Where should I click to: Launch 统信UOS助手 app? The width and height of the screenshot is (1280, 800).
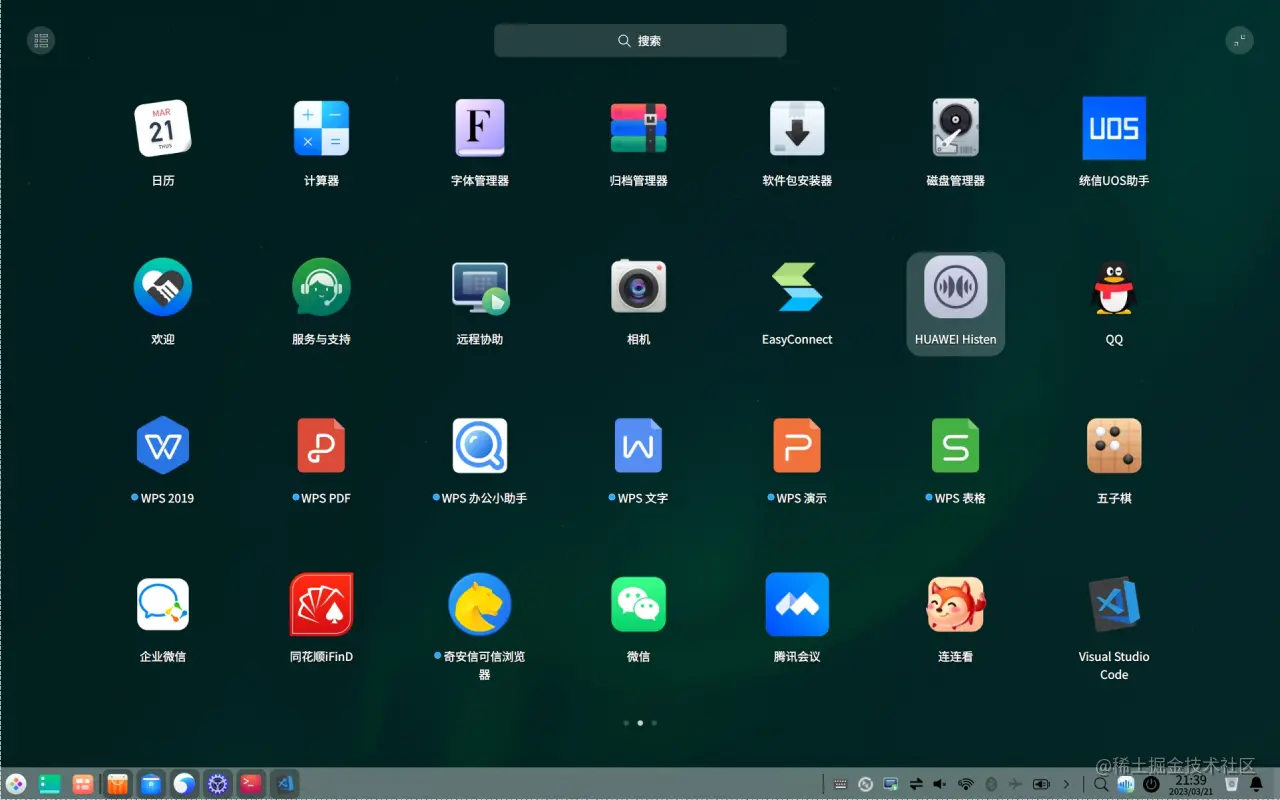coord(1114,128)
